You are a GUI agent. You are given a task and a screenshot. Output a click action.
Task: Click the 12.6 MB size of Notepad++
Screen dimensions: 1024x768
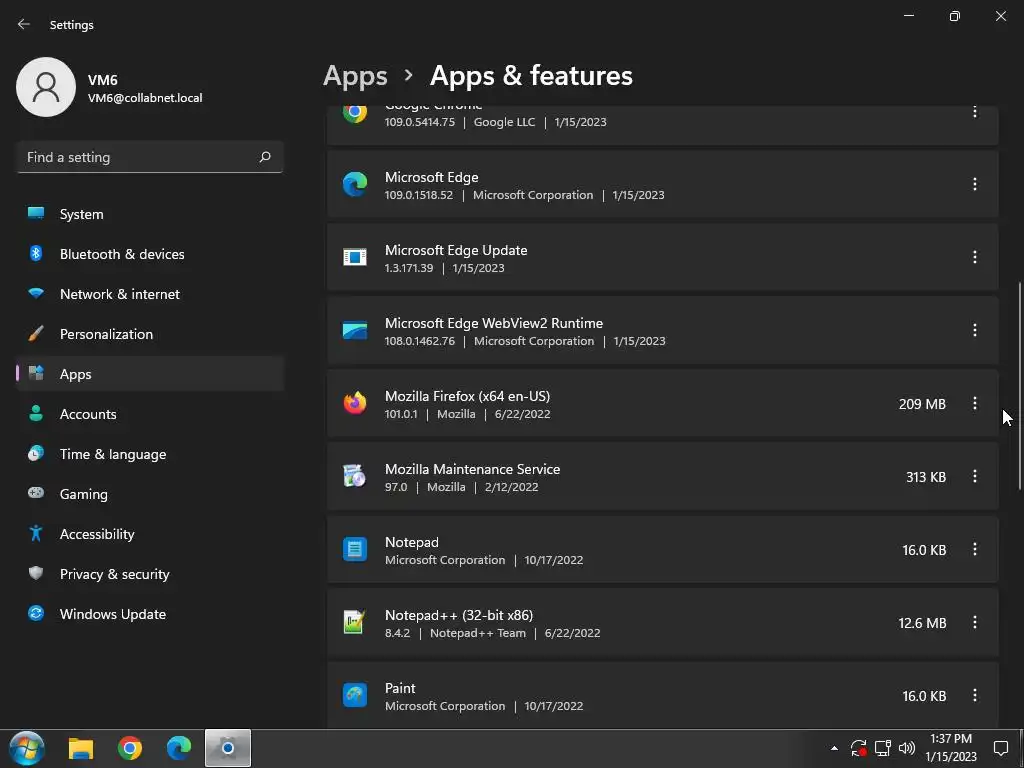click(x=922, y=624)
